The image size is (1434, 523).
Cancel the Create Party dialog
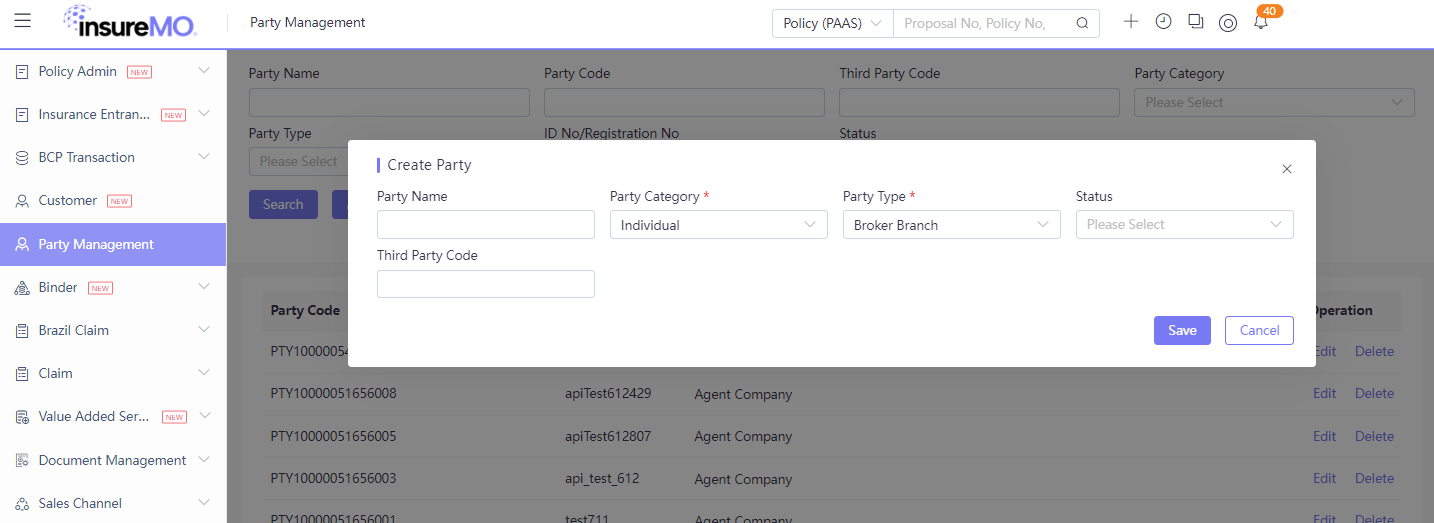1259,331
